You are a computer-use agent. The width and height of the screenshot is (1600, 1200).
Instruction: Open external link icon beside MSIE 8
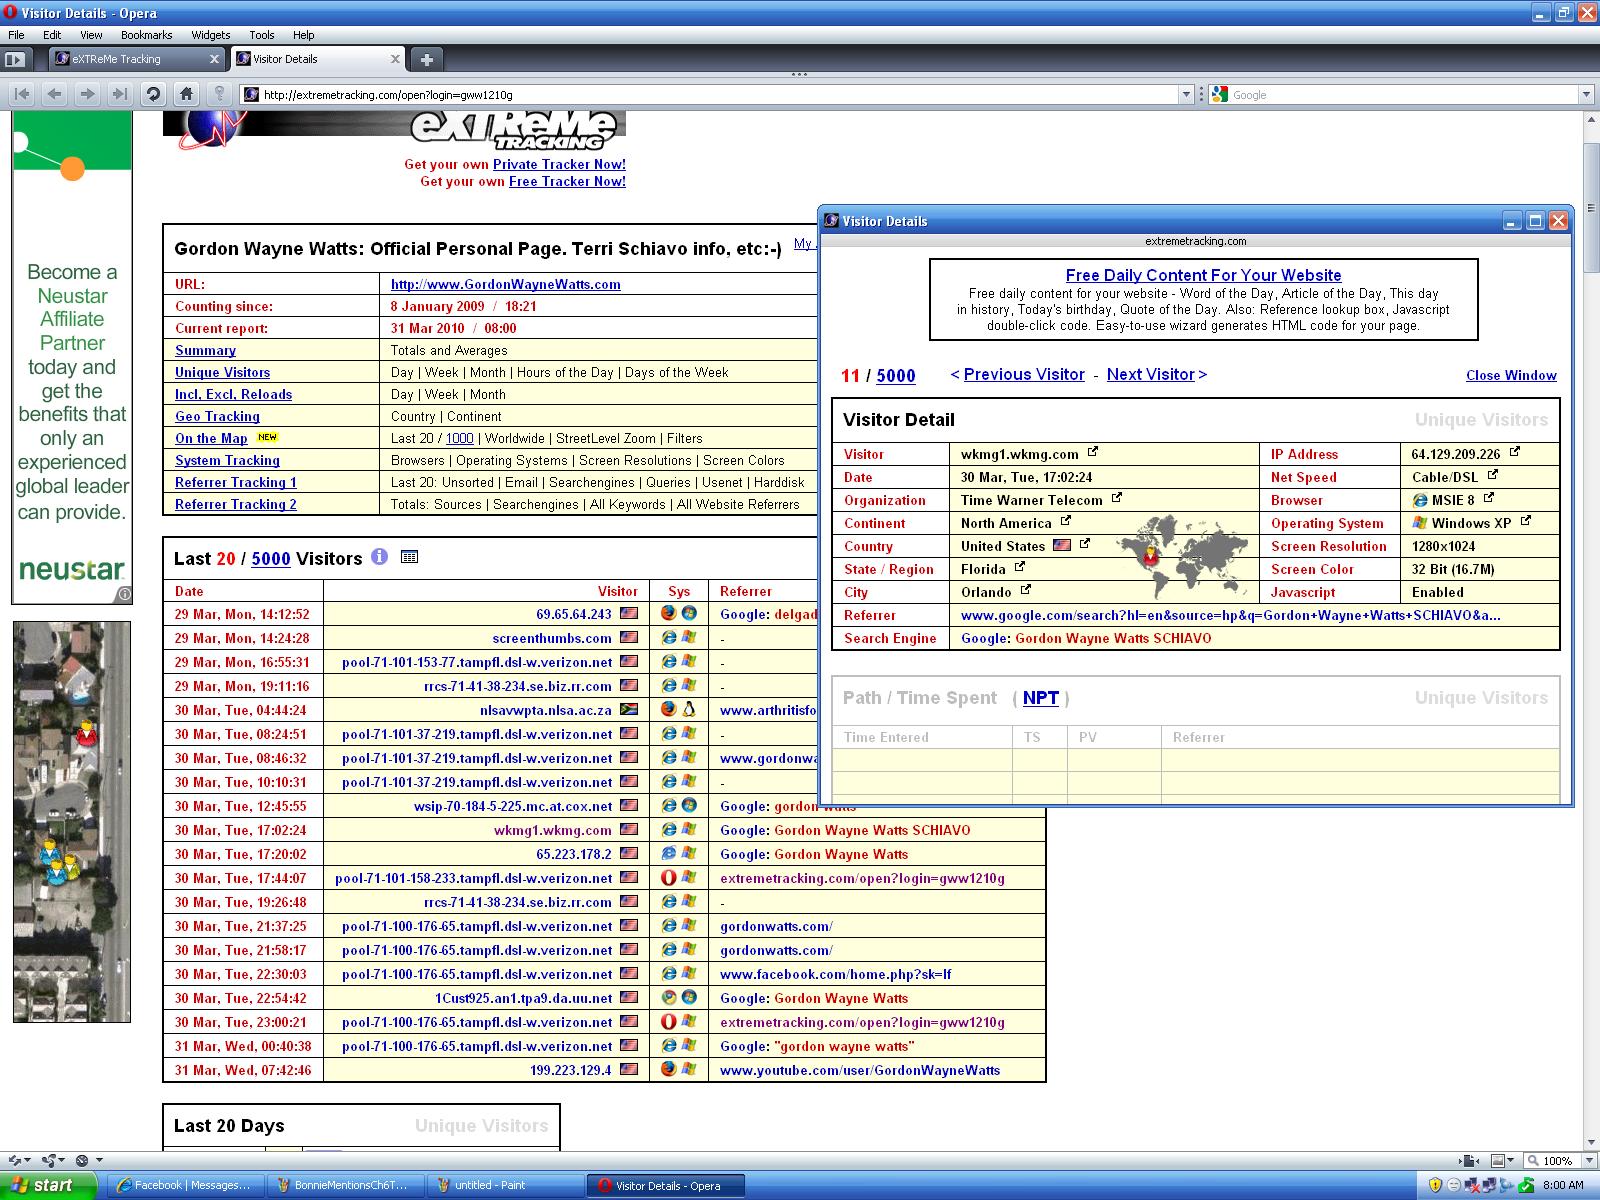(1489, 497)
